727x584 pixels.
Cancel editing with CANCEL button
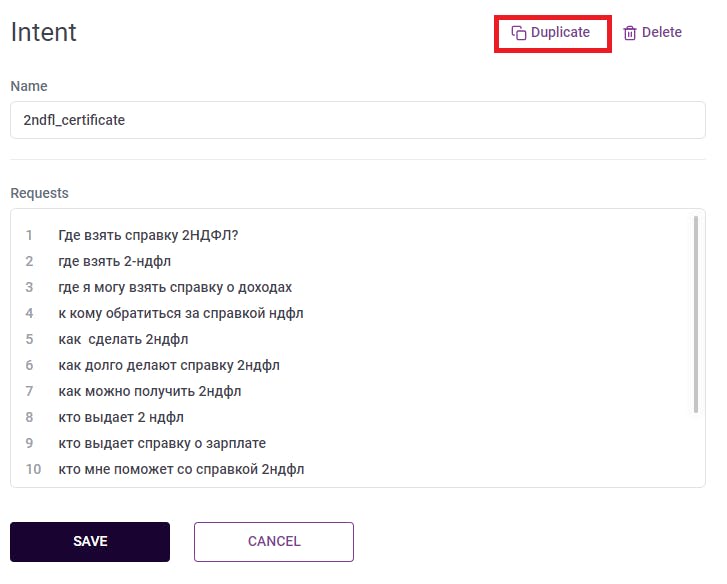(x=274, y=542)
